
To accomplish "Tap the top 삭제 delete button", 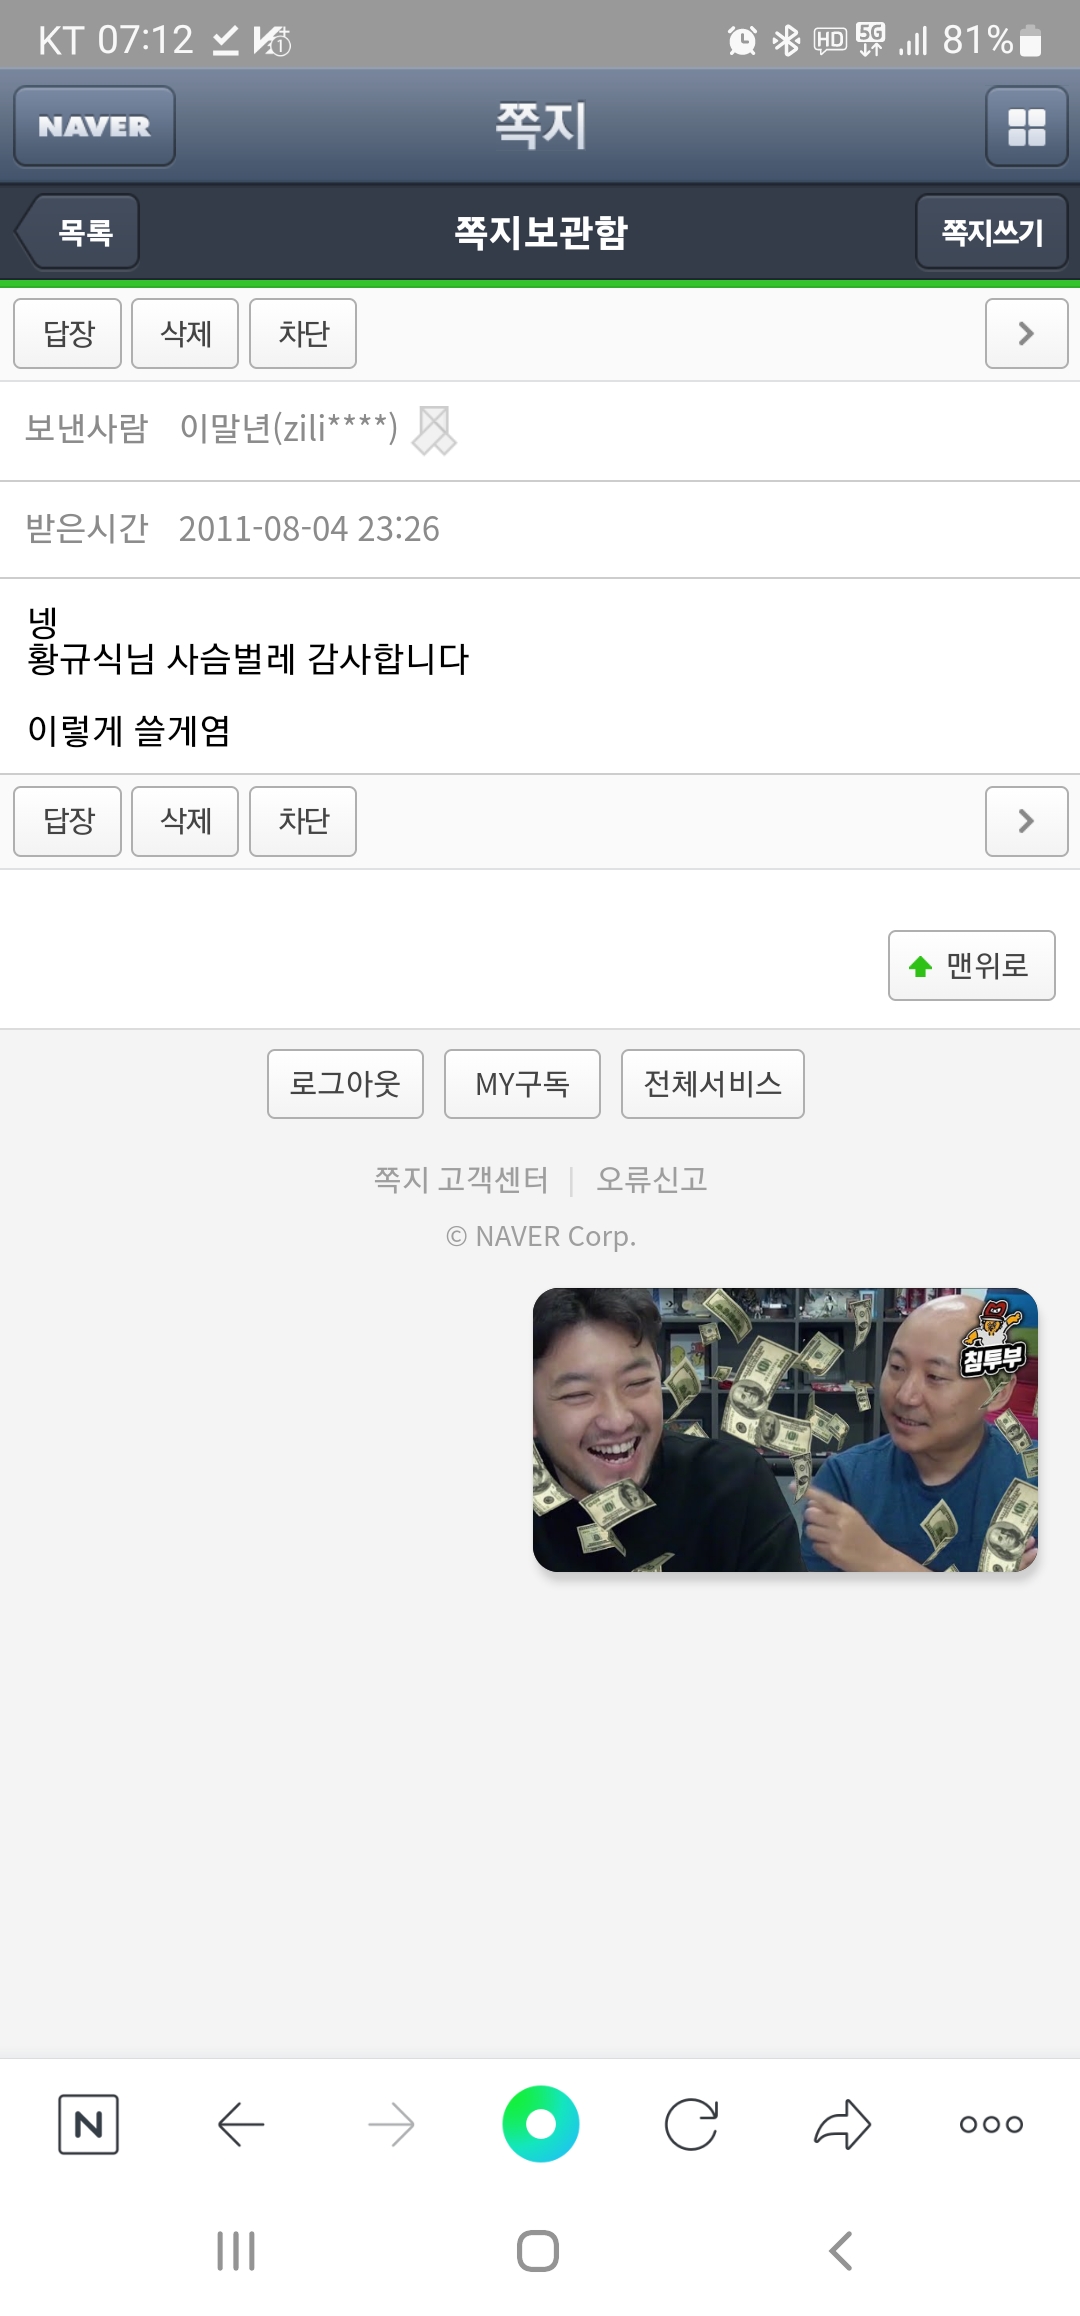I will [185, 333].
